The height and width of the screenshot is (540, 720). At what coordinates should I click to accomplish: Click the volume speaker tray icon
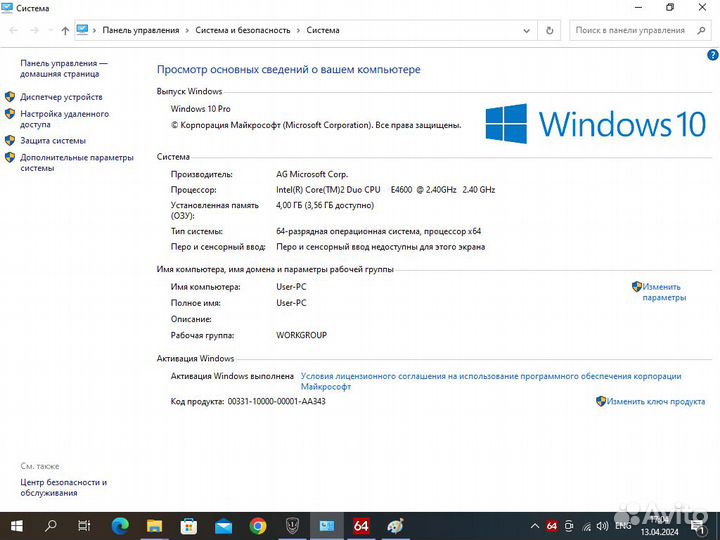(602, 526)
